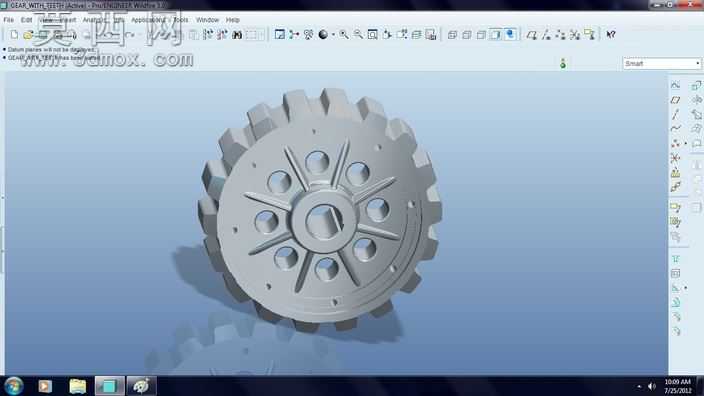Open the Window menu

[x=207, y=20]
